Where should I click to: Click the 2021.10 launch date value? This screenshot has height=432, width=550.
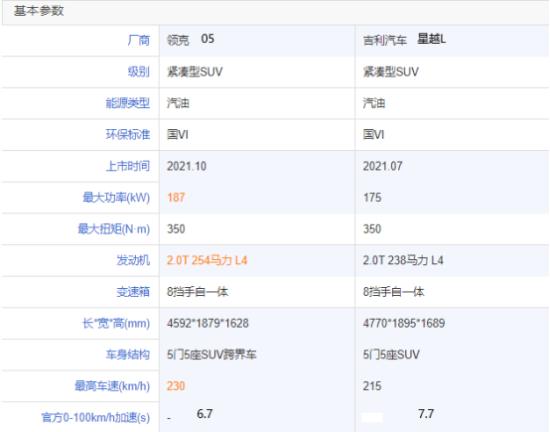pyautogui.click(x=187, y=166)
